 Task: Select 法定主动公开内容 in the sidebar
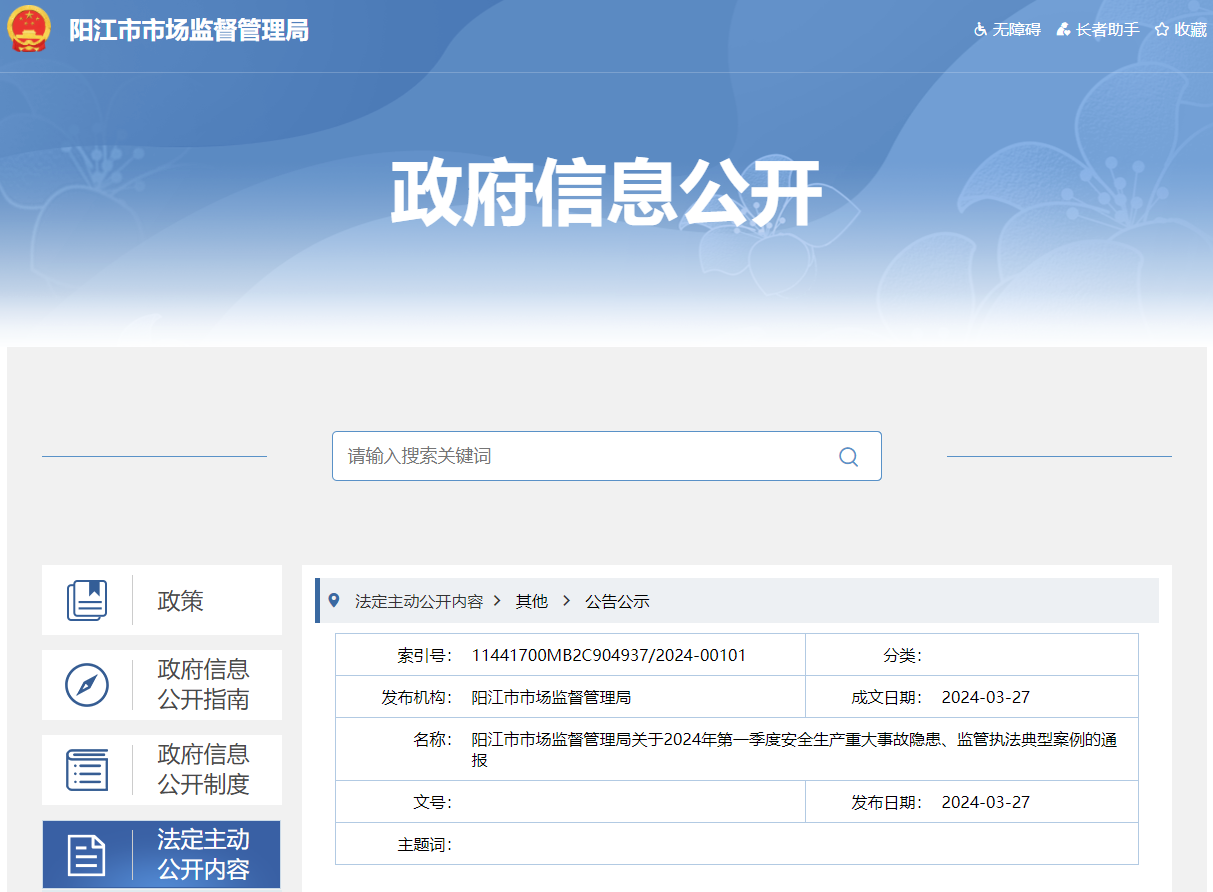[x=203, y=855]
